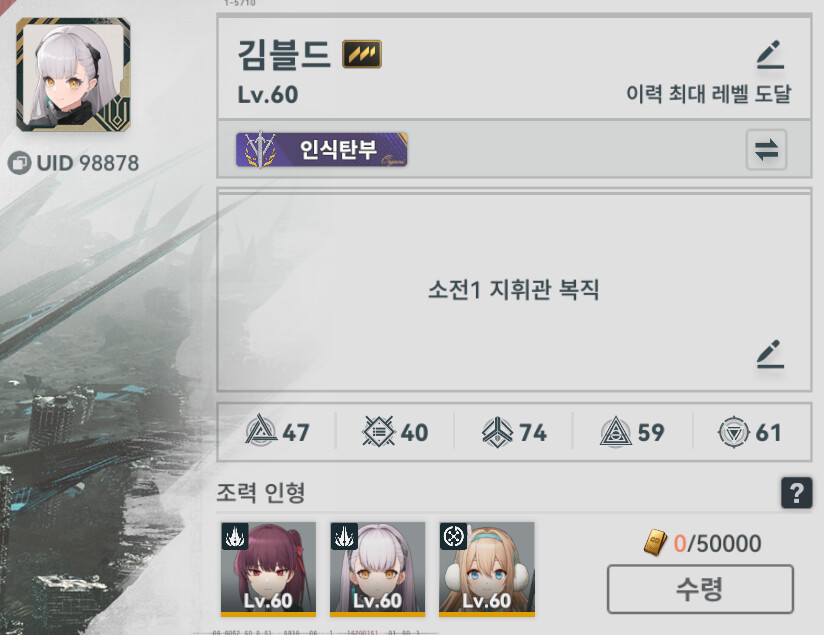The width and height of the screenshot is (824, 635).
Task: Open the 인식탄부 title badge
Action: point(322,150)
